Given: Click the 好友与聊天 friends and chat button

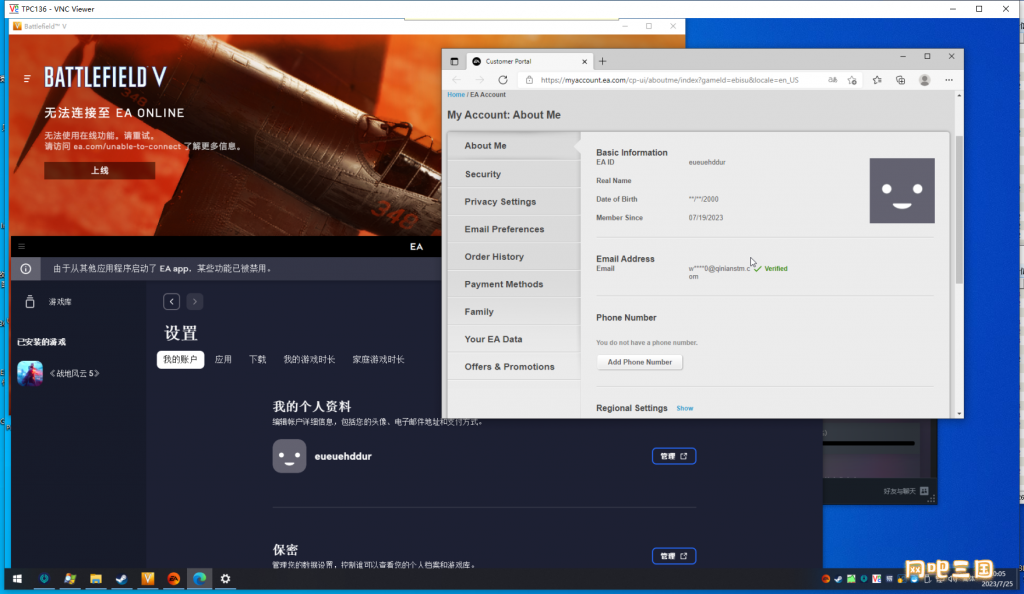Looking at the screenshot, I should click(906, 491).
